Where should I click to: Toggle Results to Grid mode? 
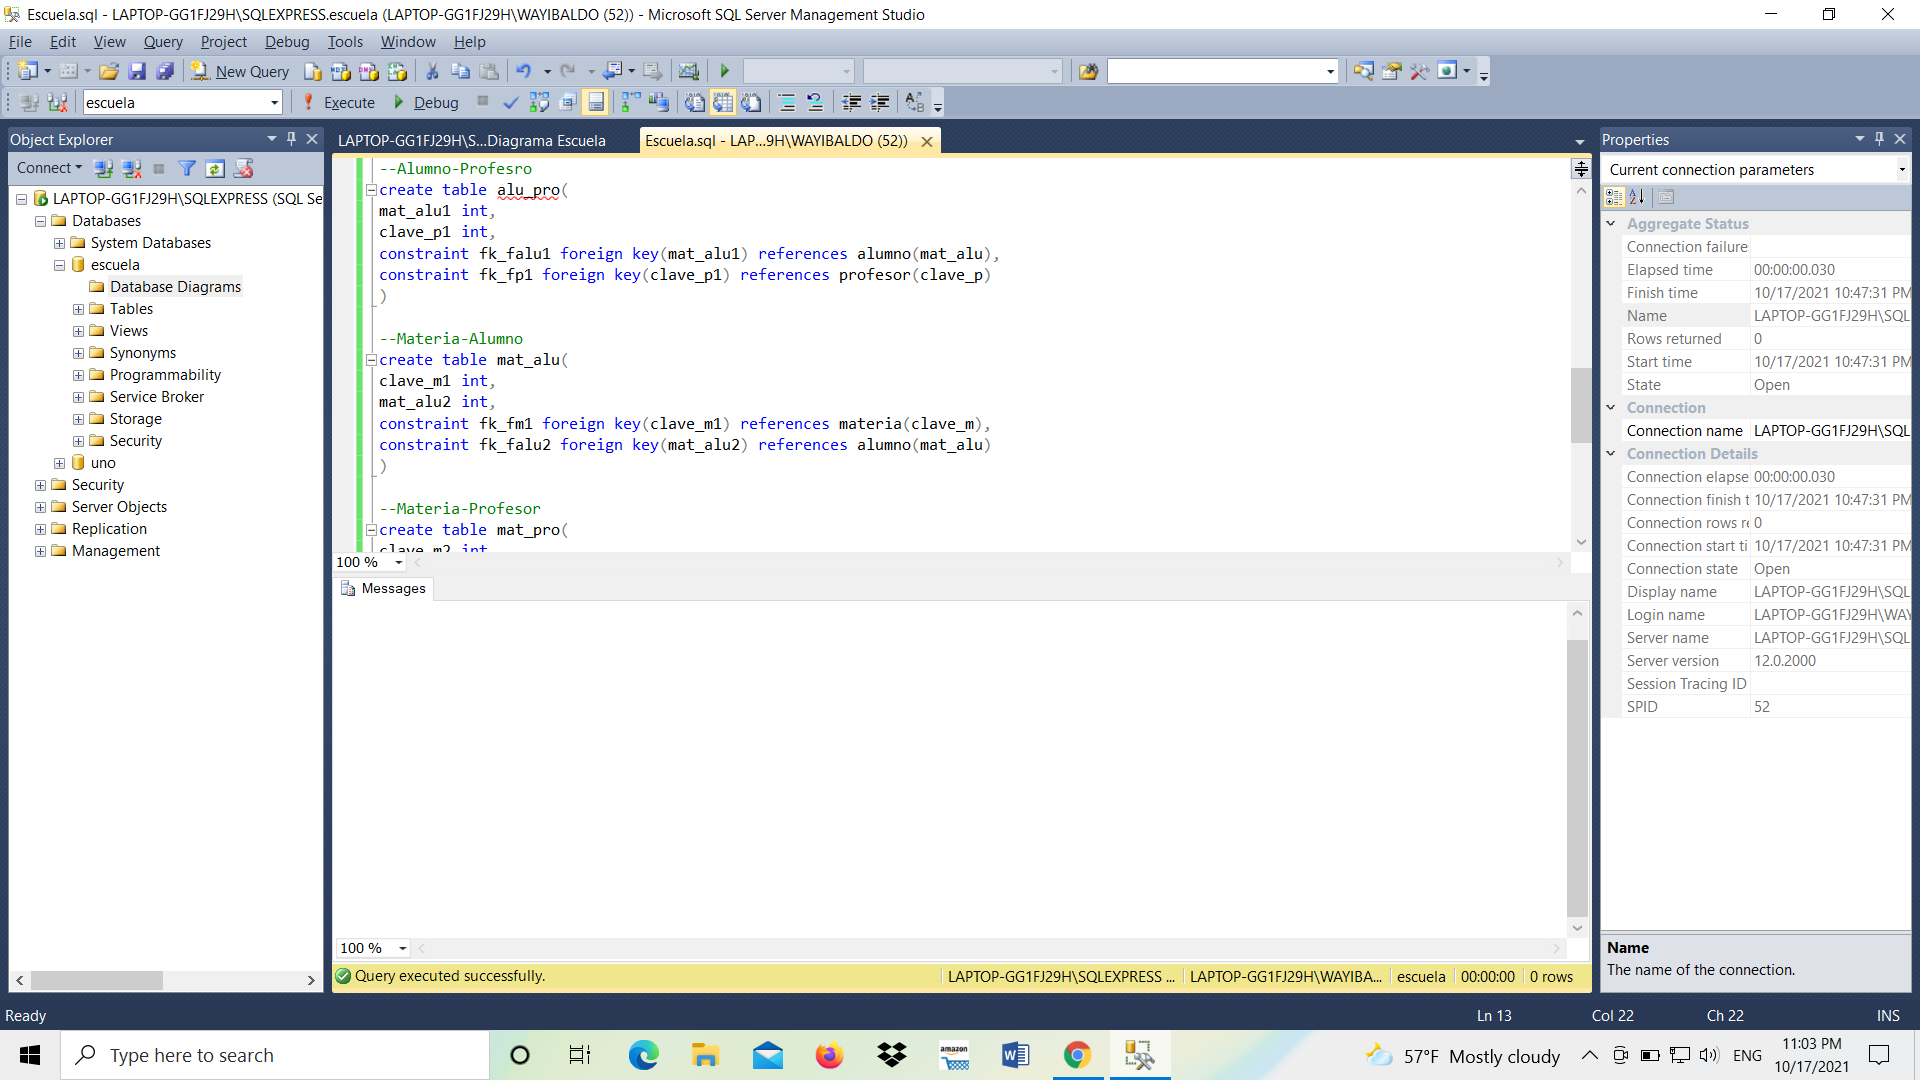tap(723, 102)
